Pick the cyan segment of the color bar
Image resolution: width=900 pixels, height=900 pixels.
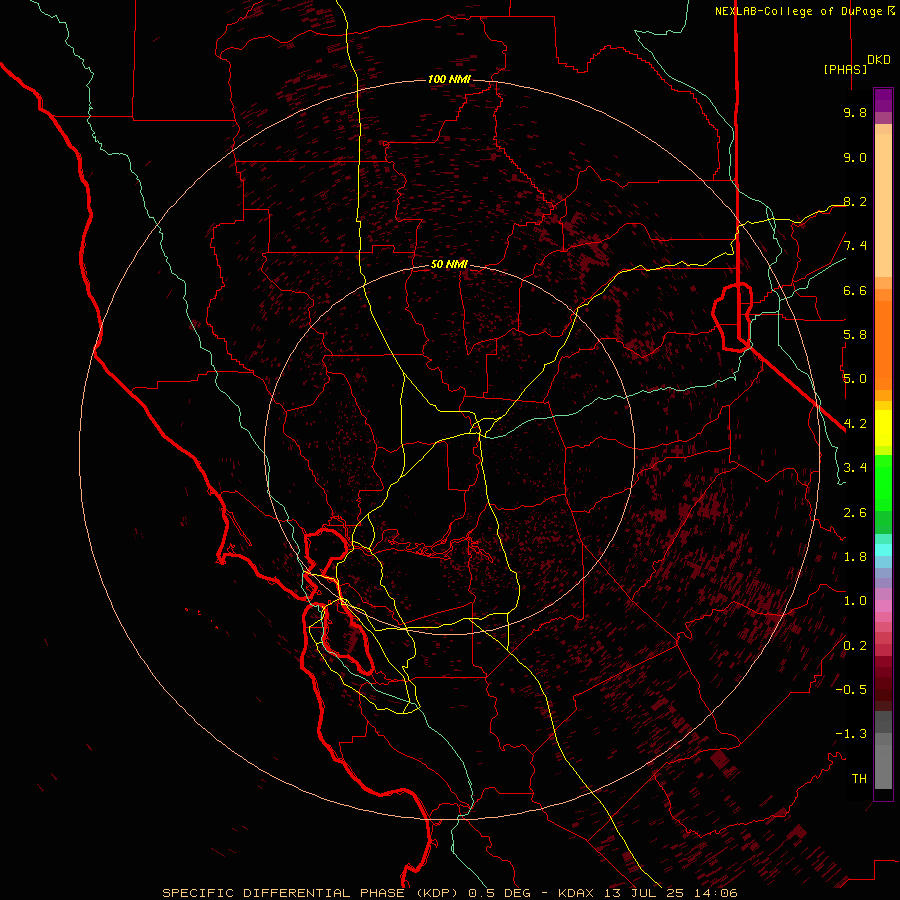click(883, 550)
